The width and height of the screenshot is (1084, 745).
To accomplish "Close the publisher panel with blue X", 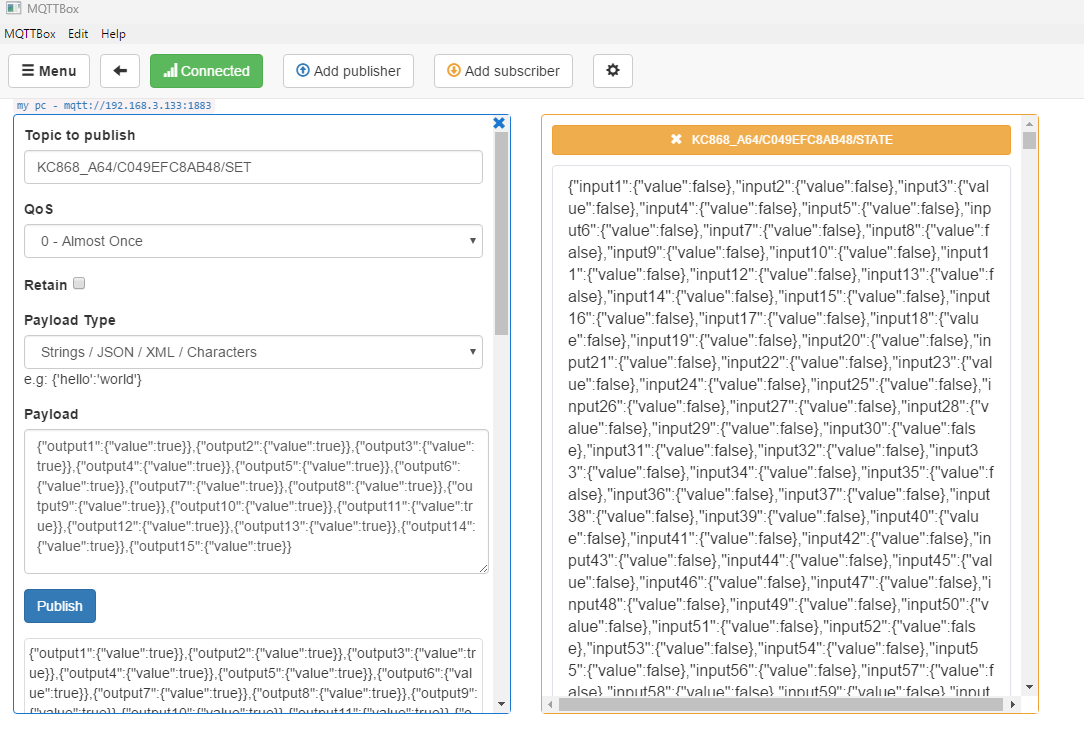I will (x=499, y=123).
